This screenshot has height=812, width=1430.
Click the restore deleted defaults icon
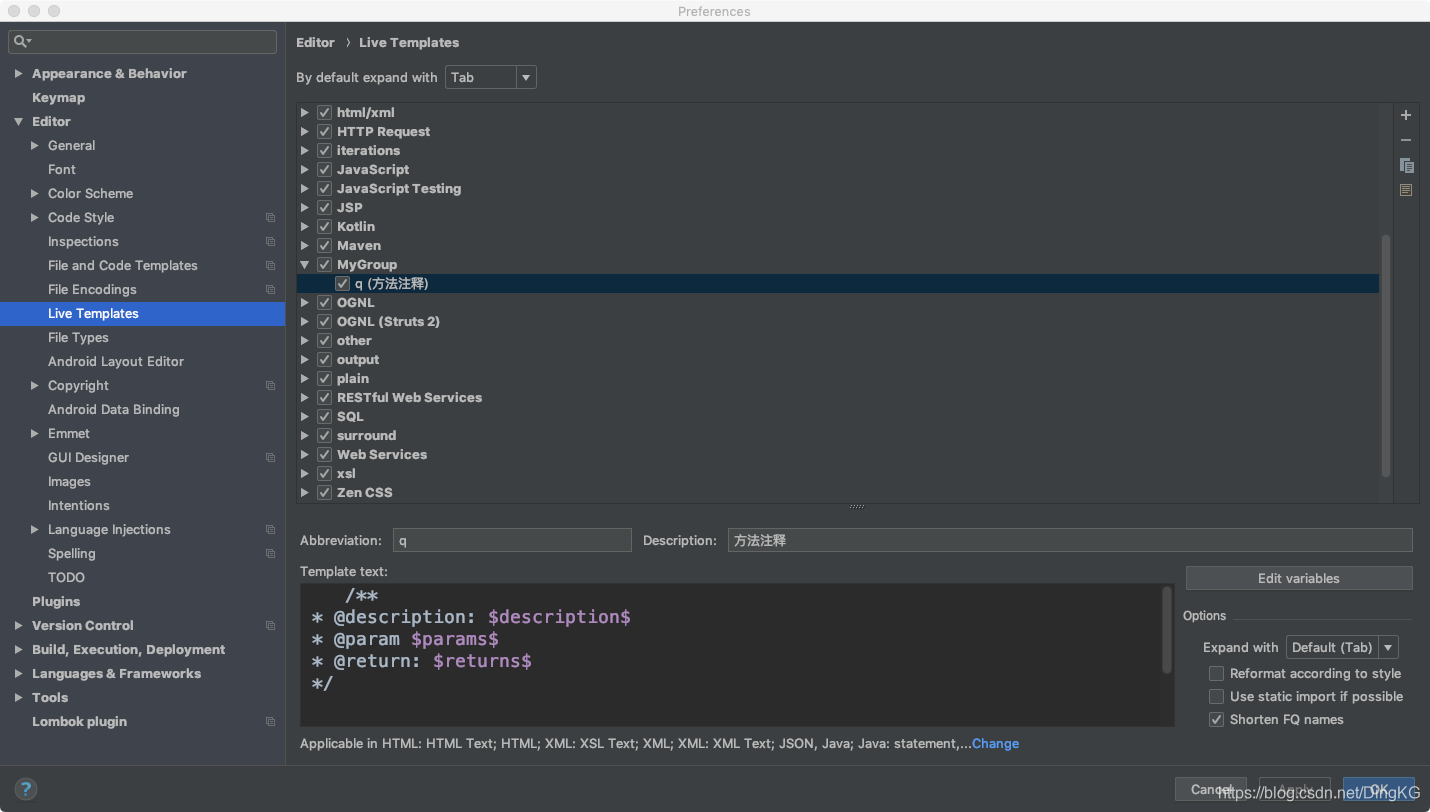(x=1406, y=190)
